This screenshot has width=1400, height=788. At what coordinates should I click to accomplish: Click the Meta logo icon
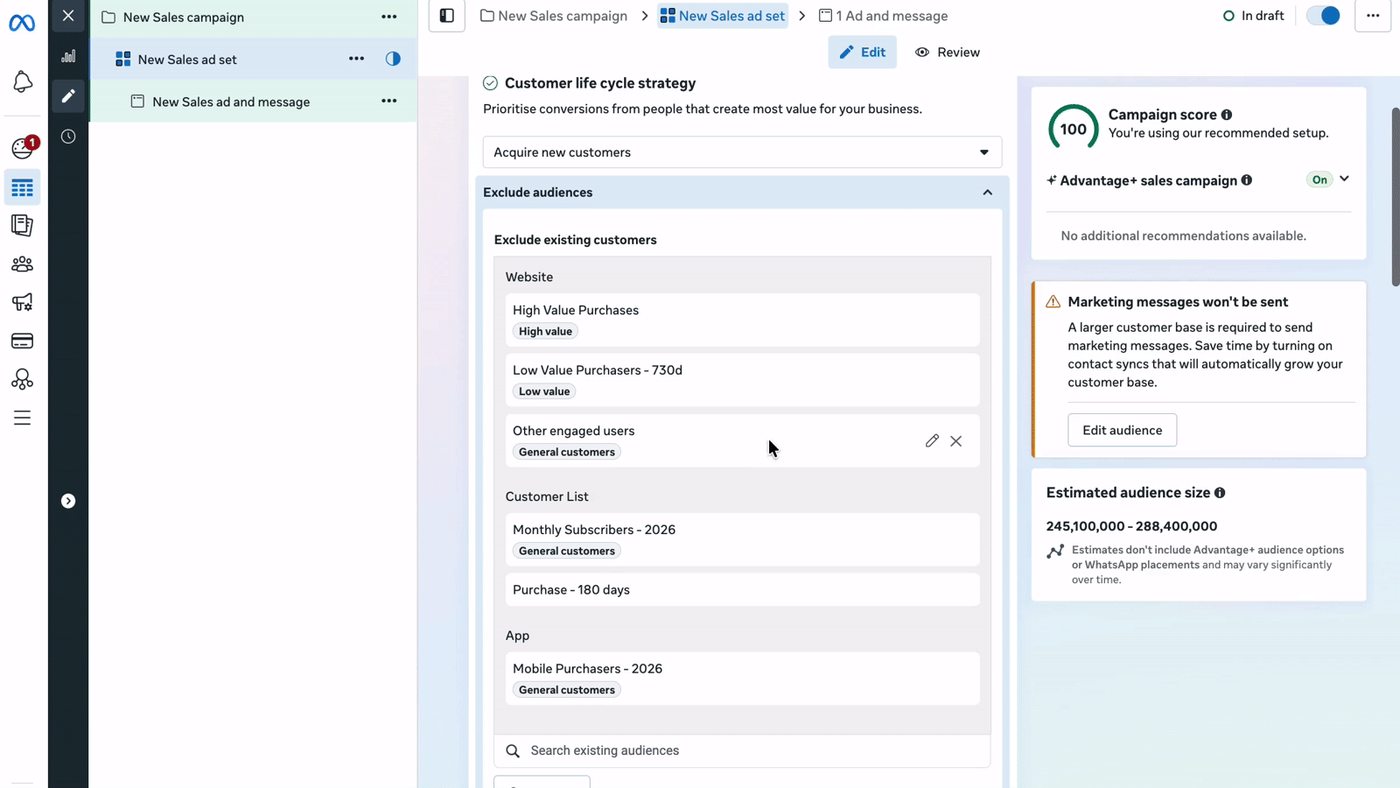point(22,23)
